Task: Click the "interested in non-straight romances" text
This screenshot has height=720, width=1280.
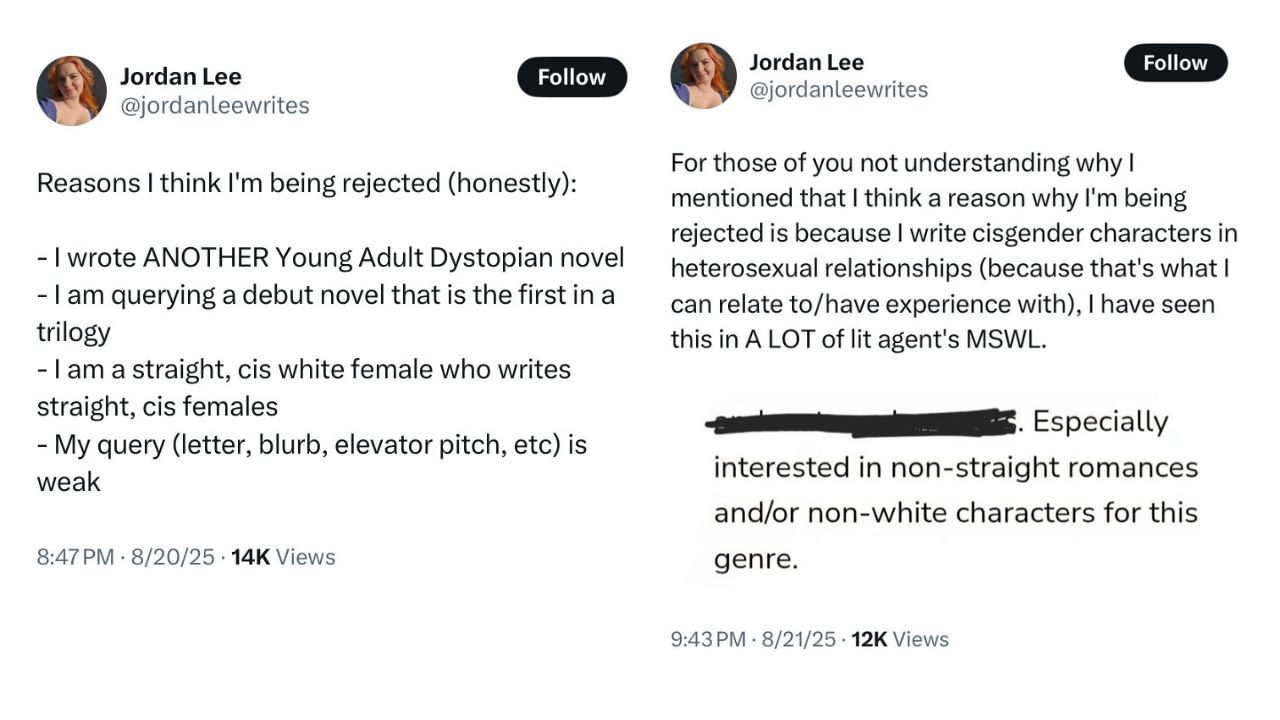Action: coord(955,467)
